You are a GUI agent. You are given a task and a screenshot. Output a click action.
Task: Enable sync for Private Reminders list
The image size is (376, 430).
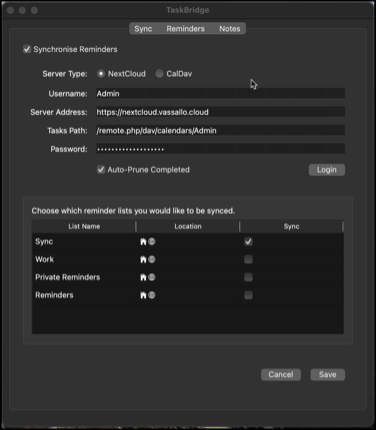[x=248, y=277]
